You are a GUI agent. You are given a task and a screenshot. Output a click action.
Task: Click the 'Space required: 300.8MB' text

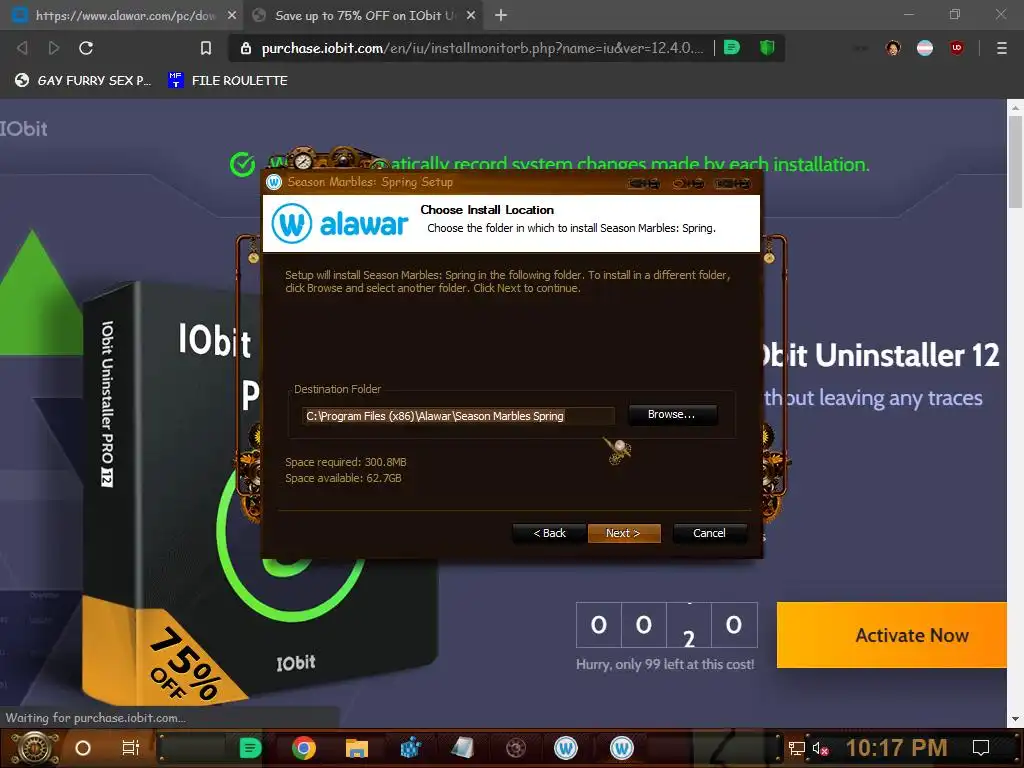(x=345, y=462)
